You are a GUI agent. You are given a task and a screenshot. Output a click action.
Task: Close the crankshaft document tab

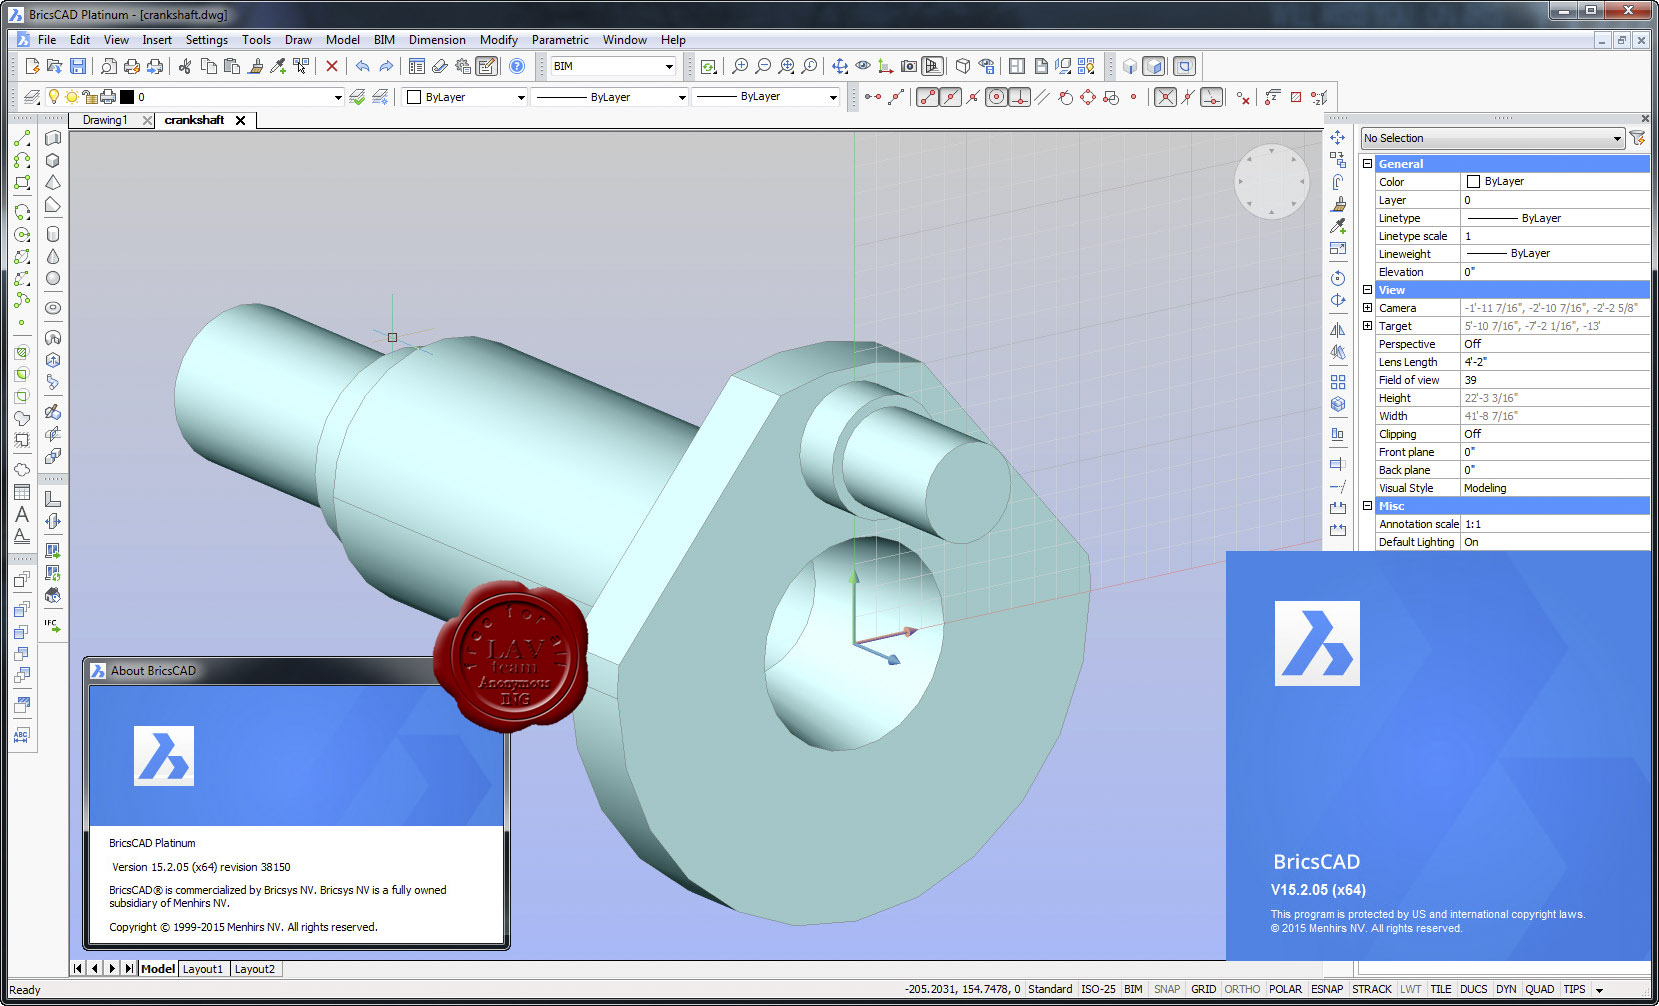point(240,120)
